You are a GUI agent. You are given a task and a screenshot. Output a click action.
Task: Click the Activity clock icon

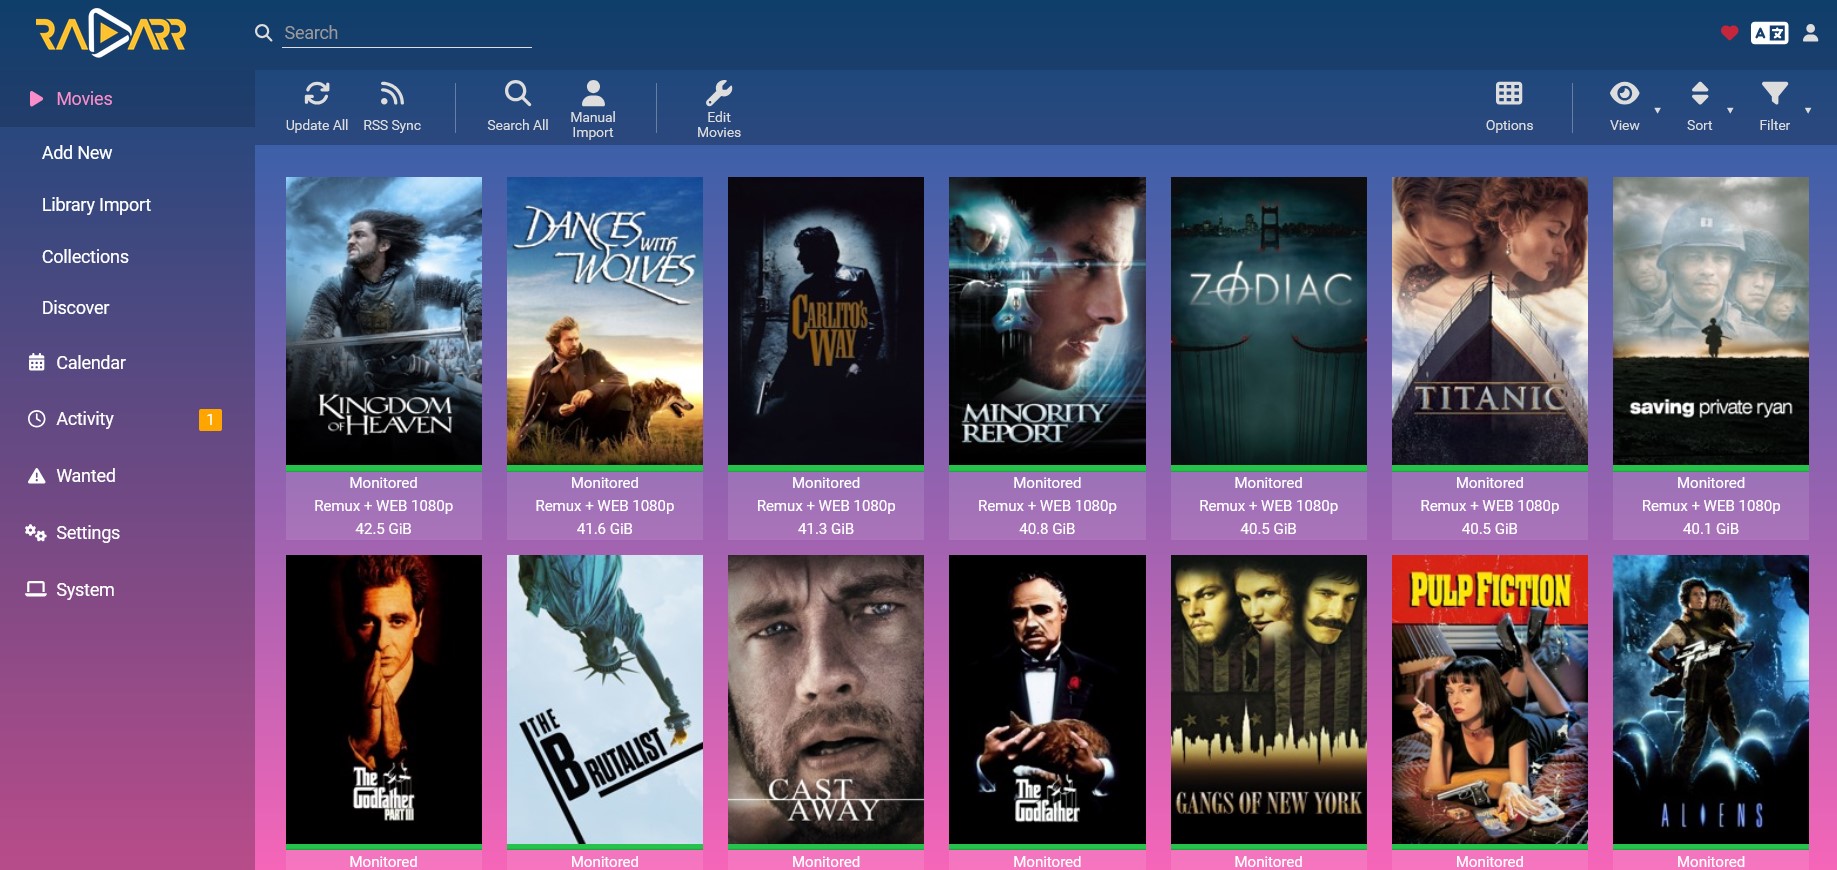click(36, 419)
